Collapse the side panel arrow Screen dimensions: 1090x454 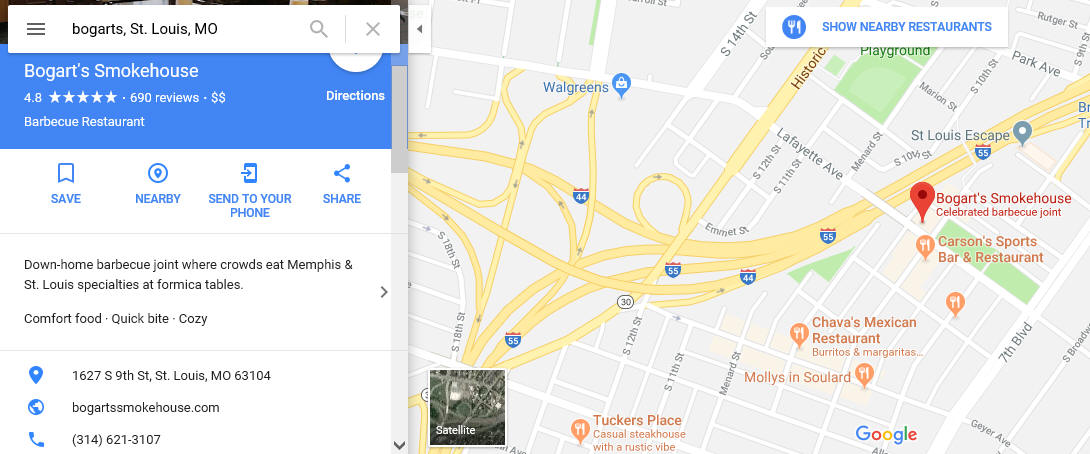coord(419,29)
